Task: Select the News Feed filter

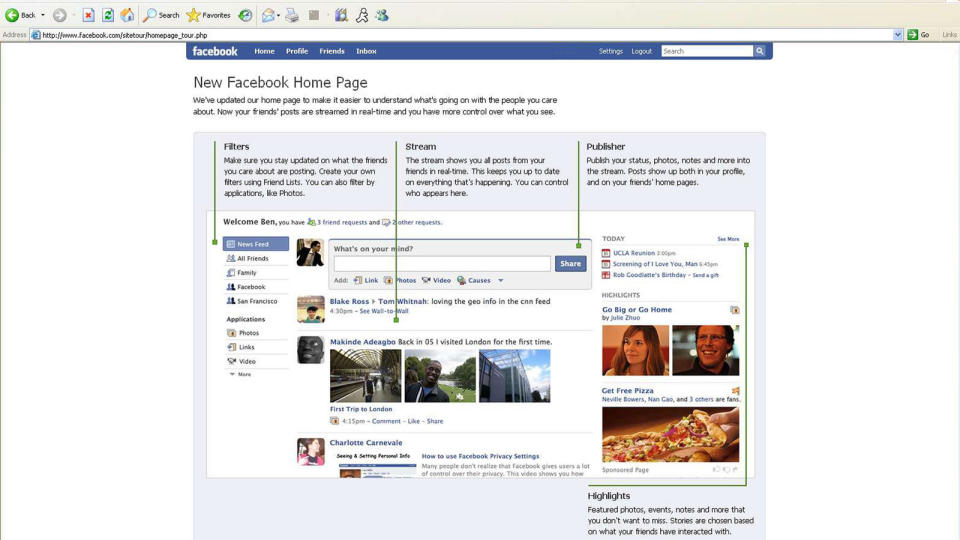Action: [256, 244]
